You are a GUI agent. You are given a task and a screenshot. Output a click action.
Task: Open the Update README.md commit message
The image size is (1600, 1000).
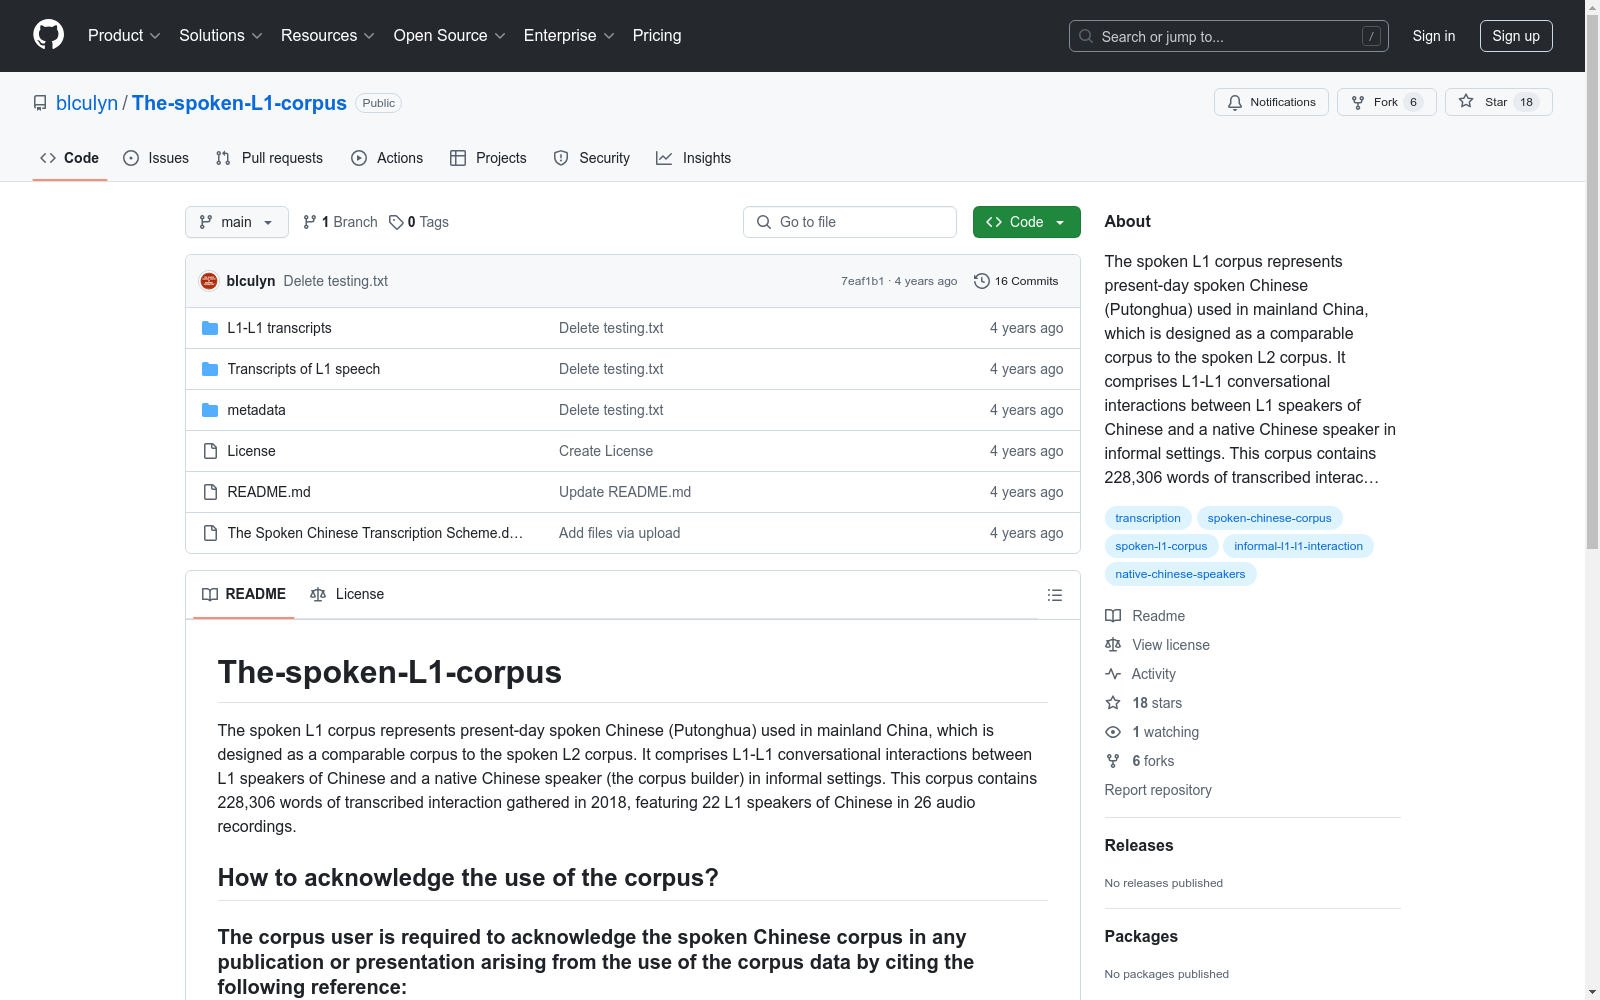(625, 492)
